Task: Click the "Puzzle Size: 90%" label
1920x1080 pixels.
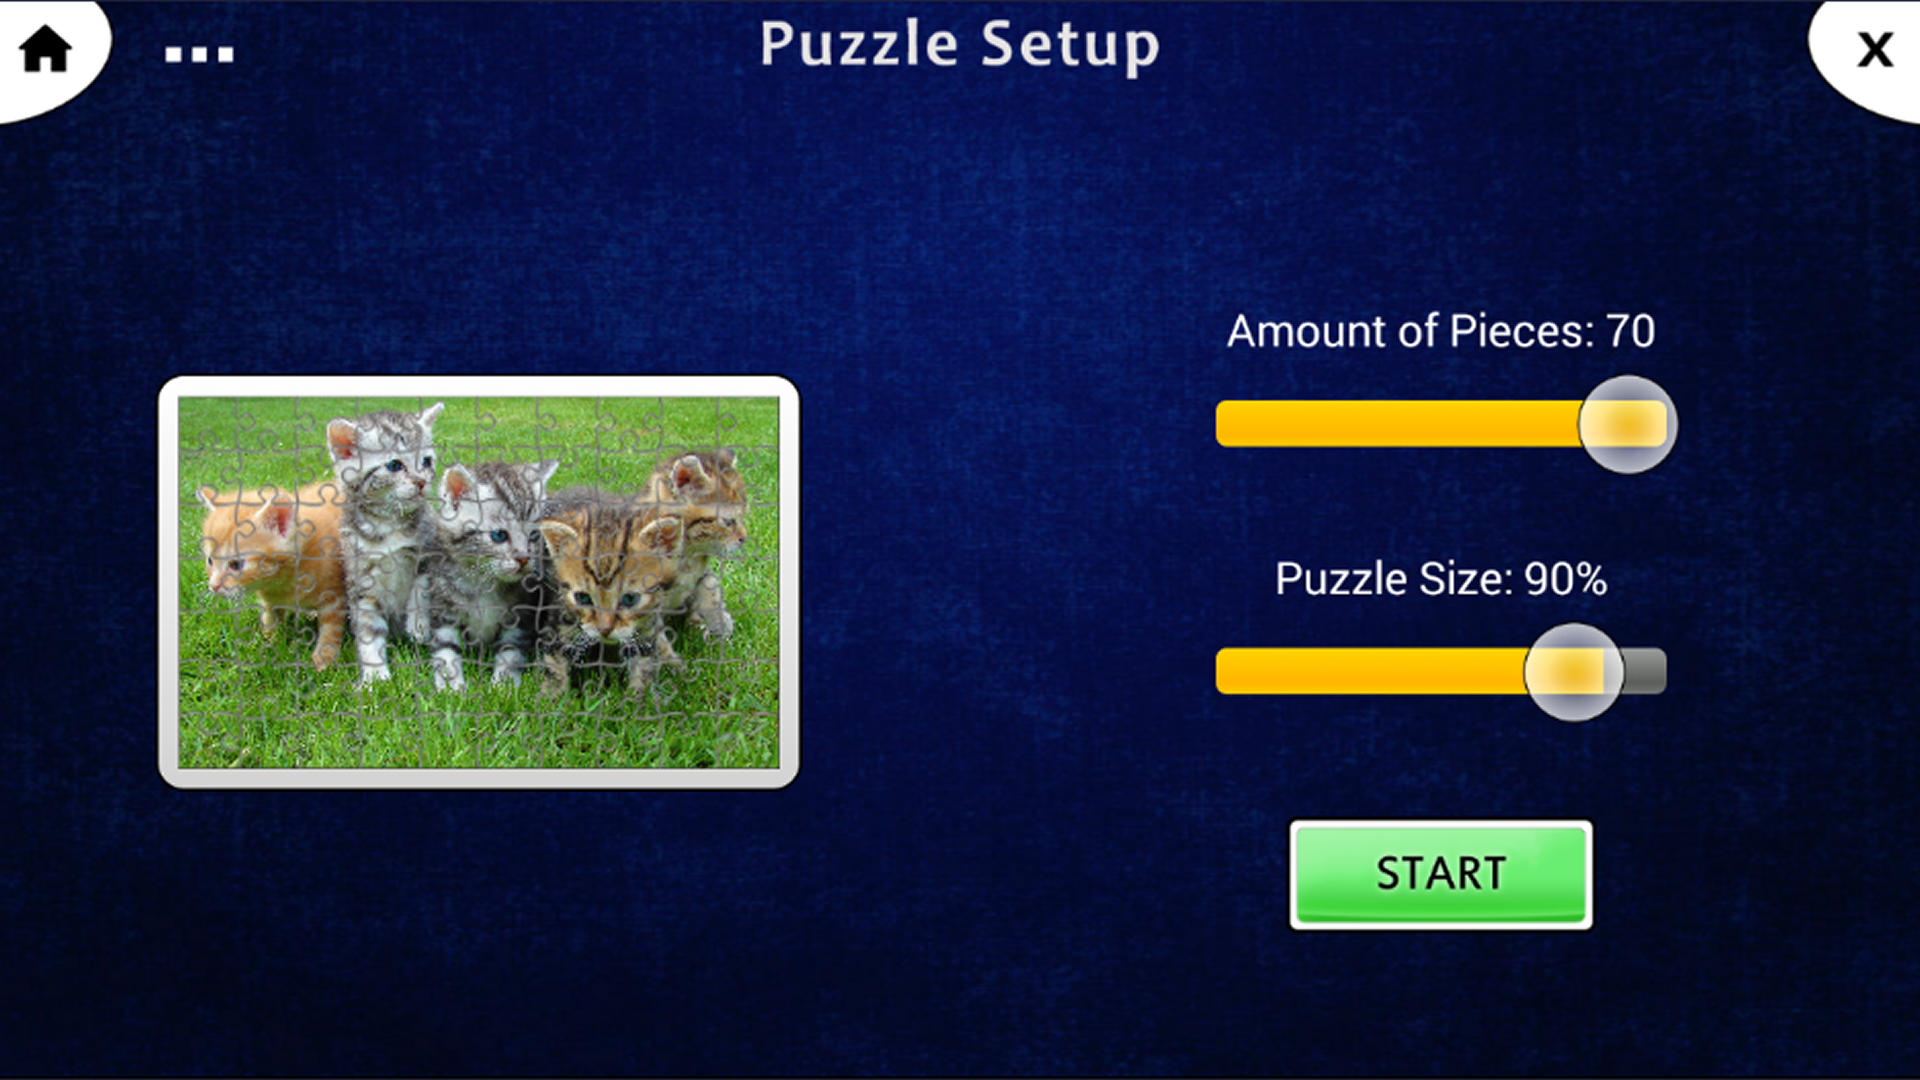Action: click(1441, 579)
